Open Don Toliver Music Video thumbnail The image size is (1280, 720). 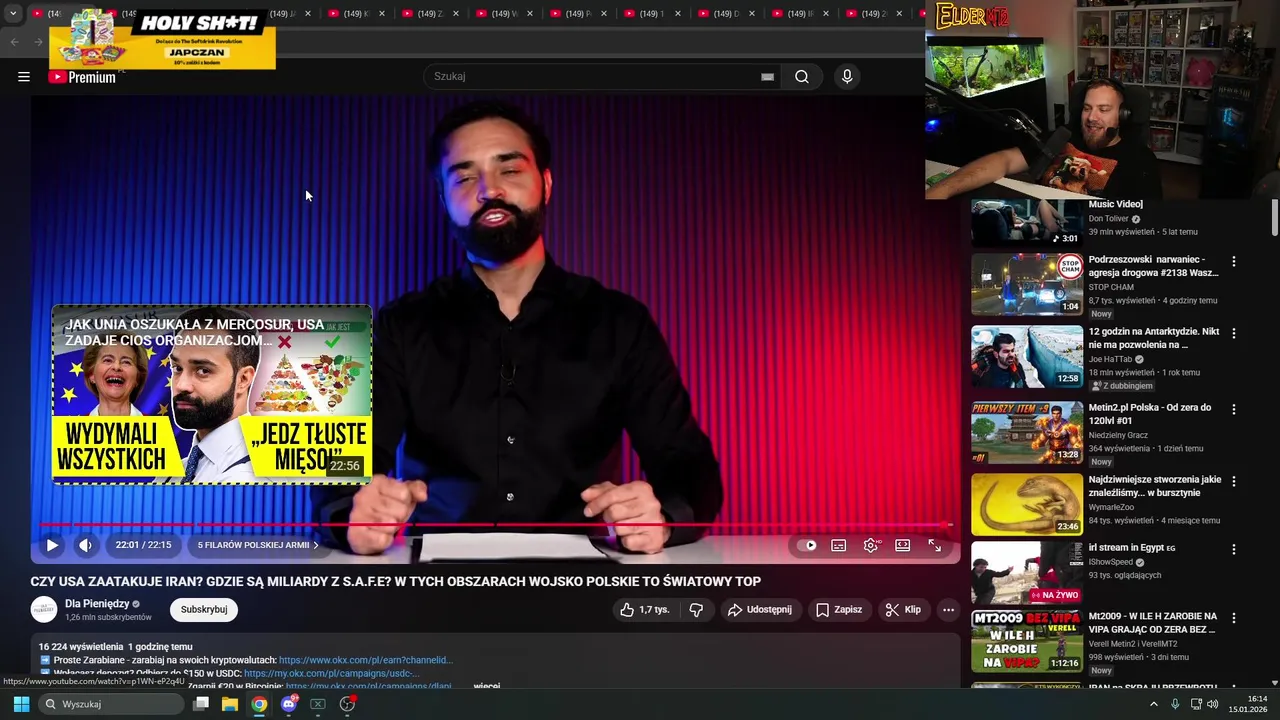tap(1027, 222)
